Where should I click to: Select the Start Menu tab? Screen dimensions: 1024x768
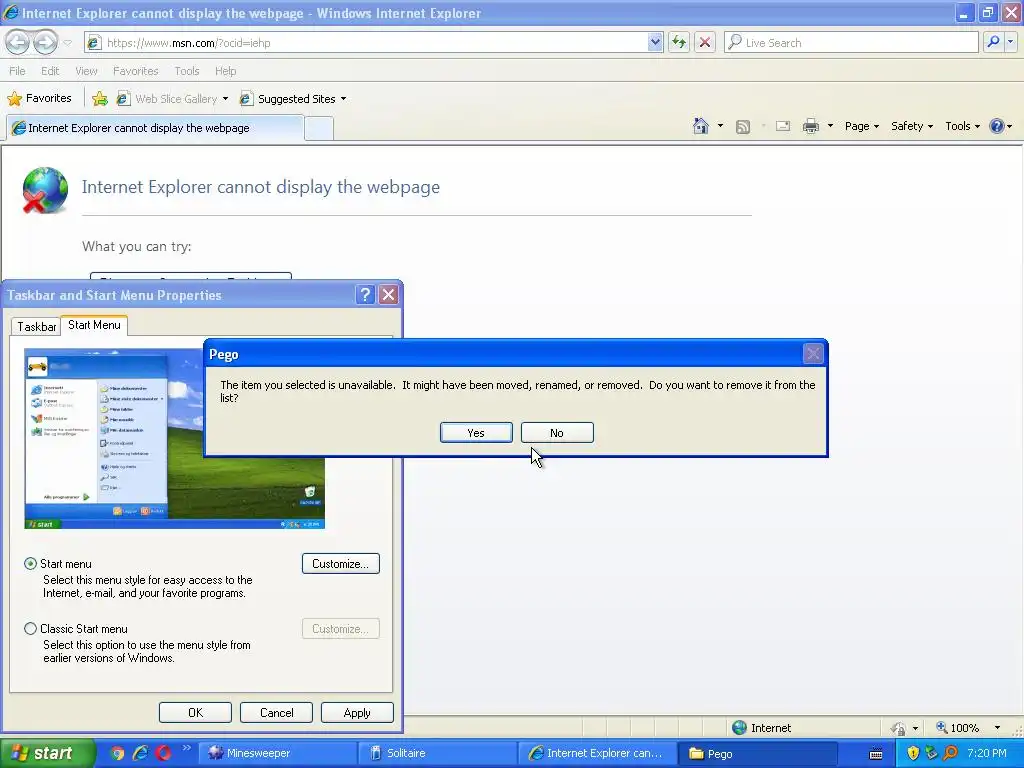click(x=94, y=325)
